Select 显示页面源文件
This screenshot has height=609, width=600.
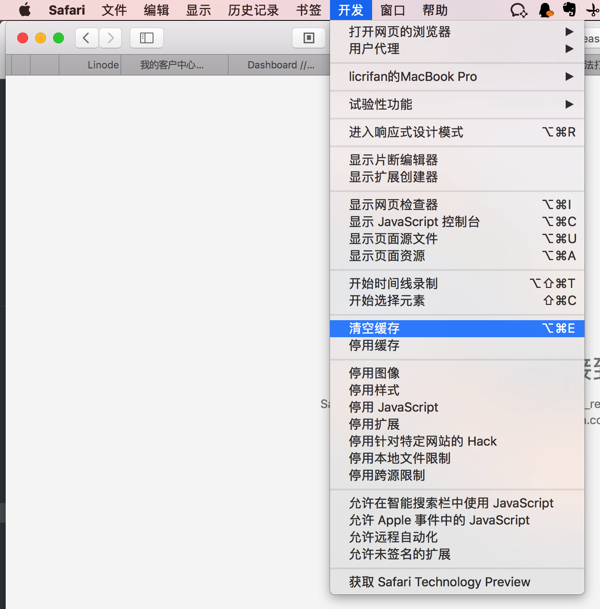457,238
